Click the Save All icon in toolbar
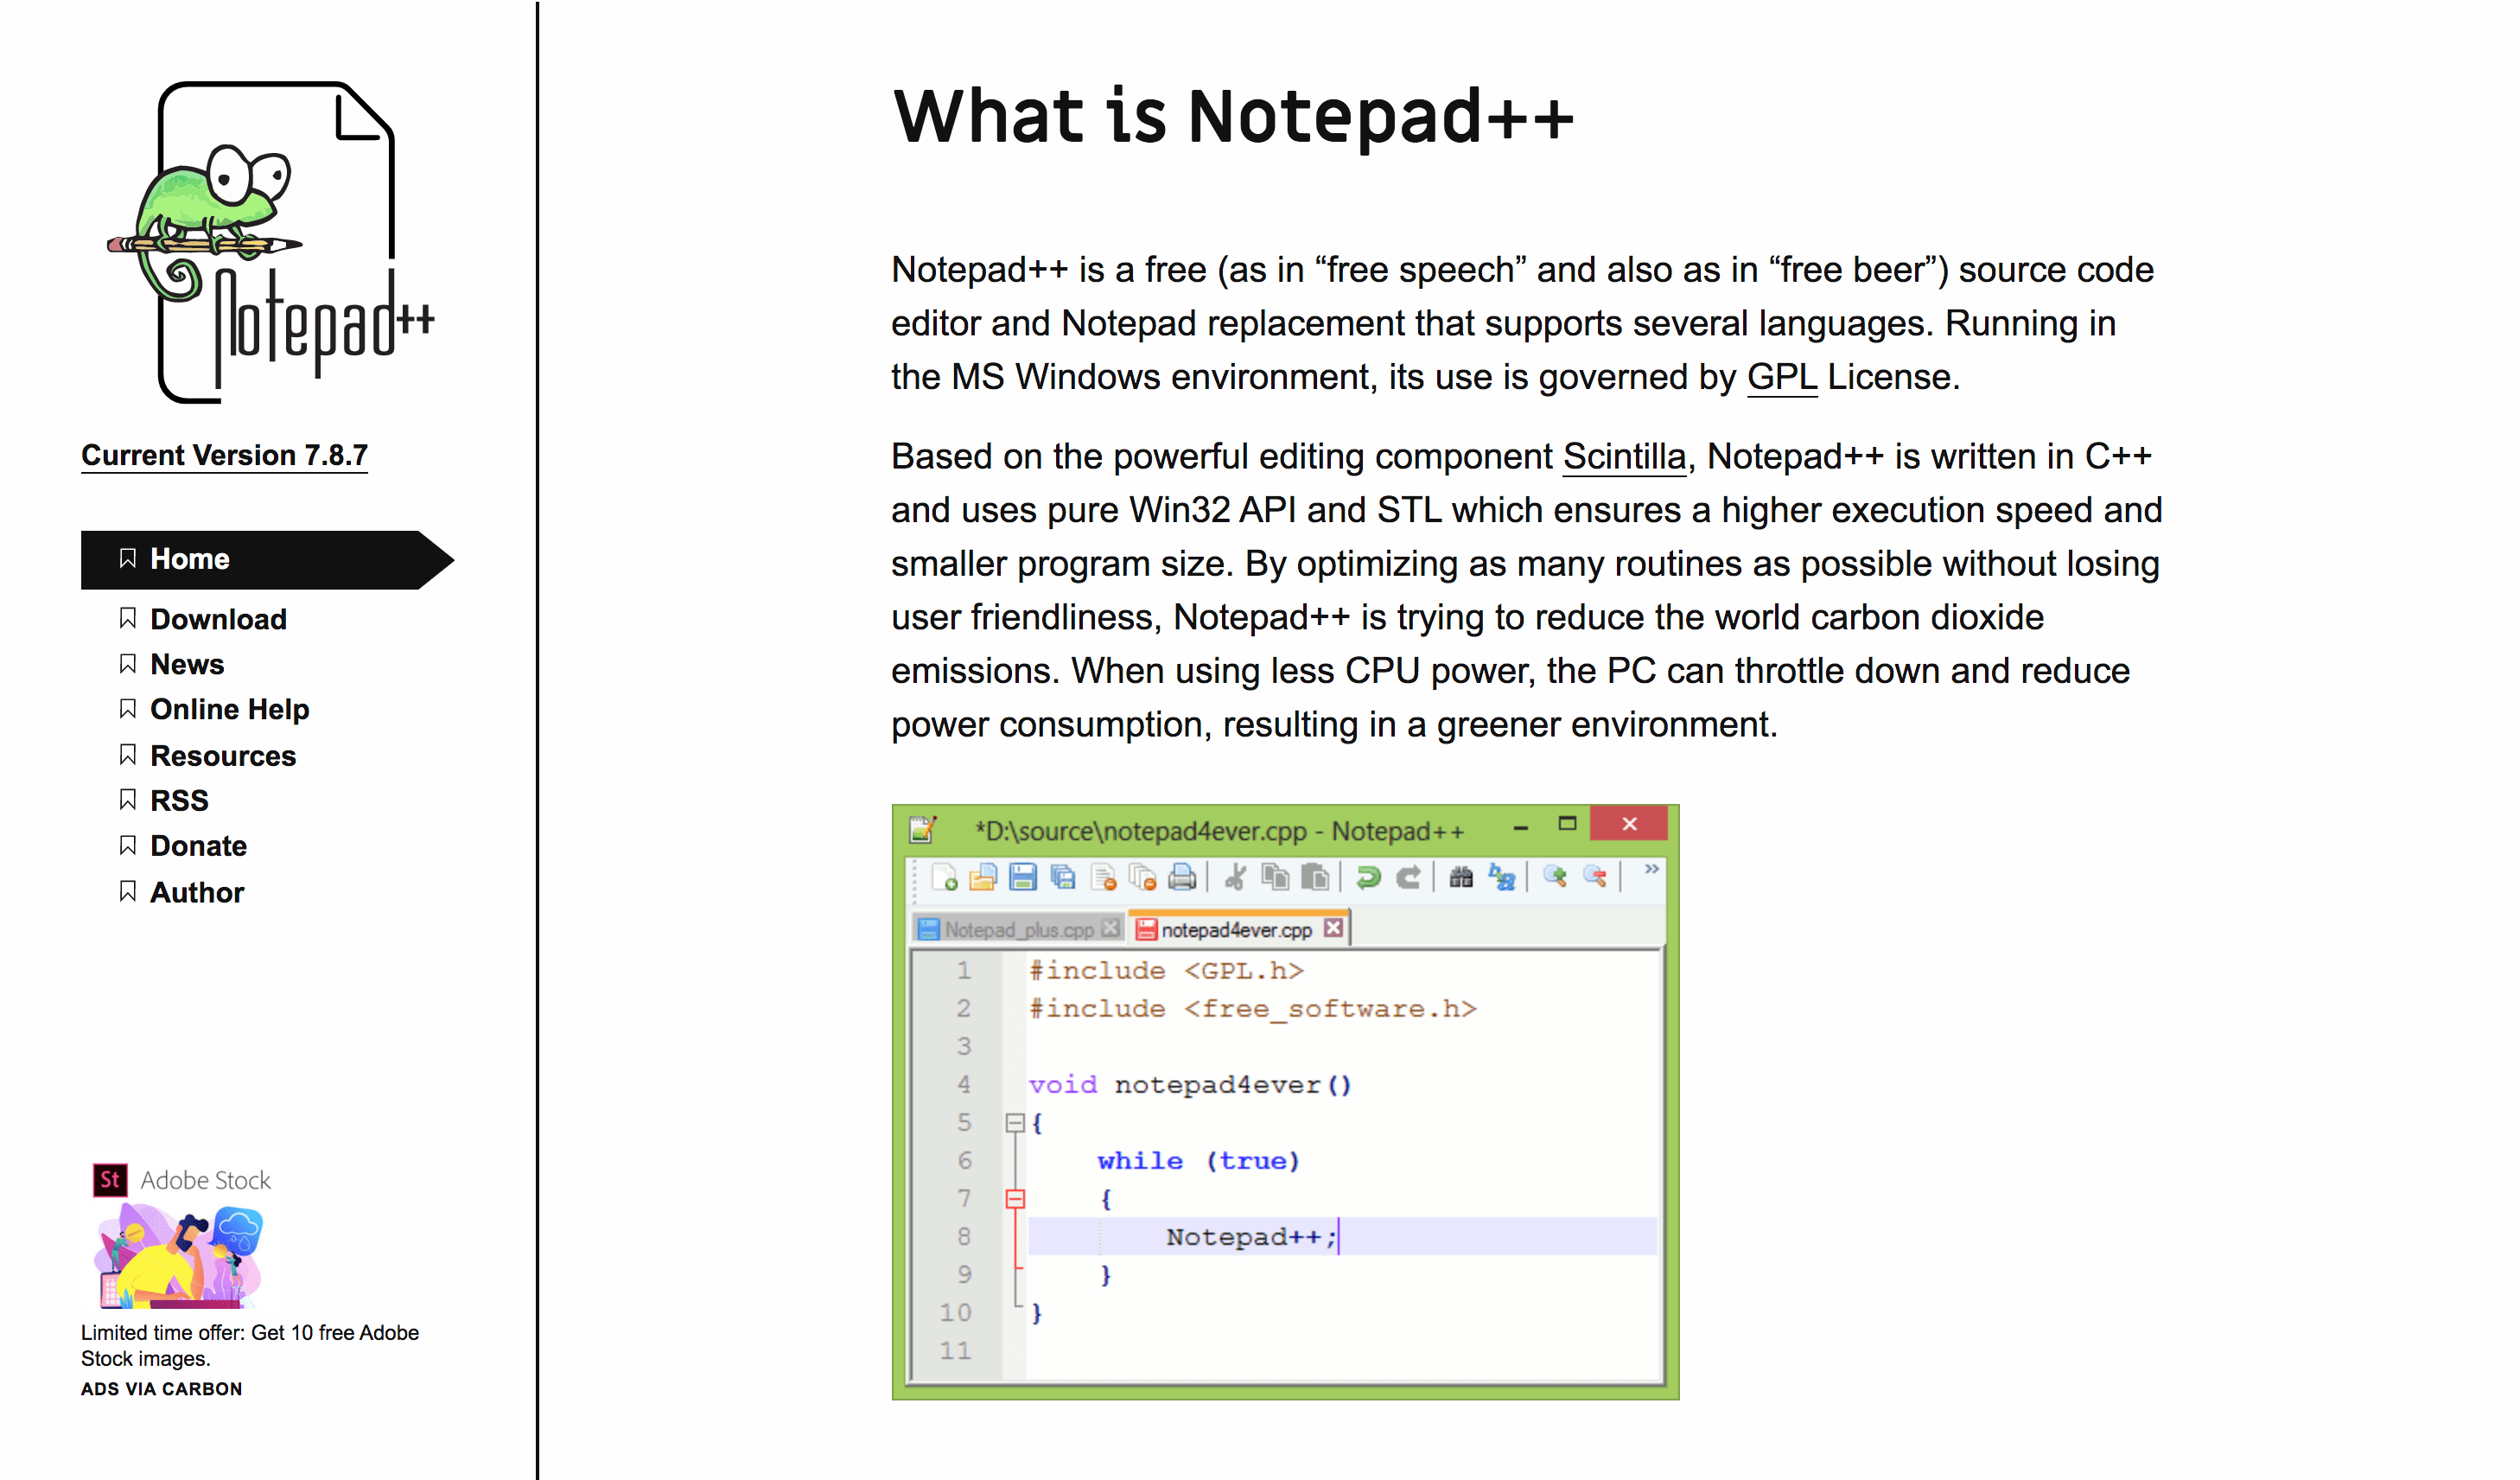 [1062, 877]
